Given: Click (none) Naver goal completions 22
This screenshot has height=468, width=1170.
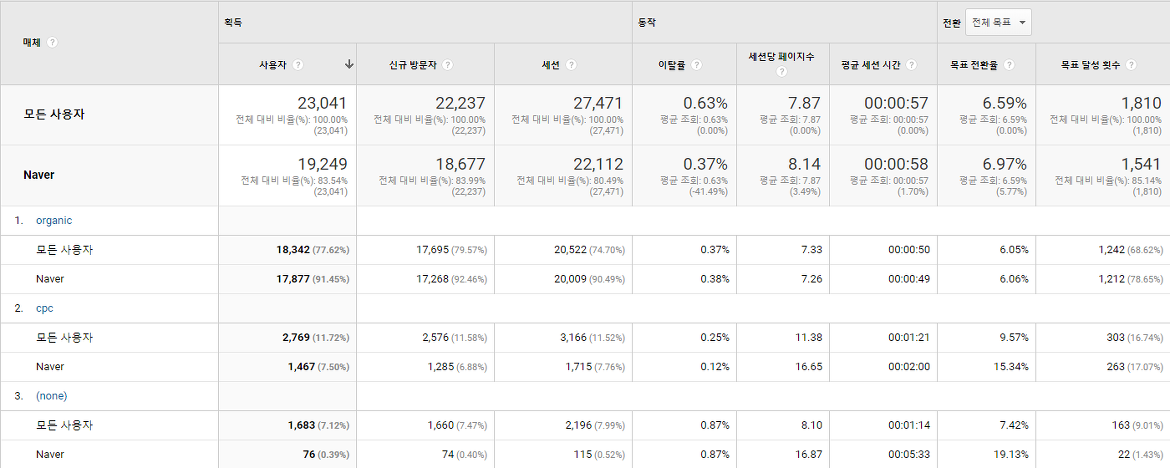Looking at the screenshot, I should pyautogui.click(x=1125, y=455).
